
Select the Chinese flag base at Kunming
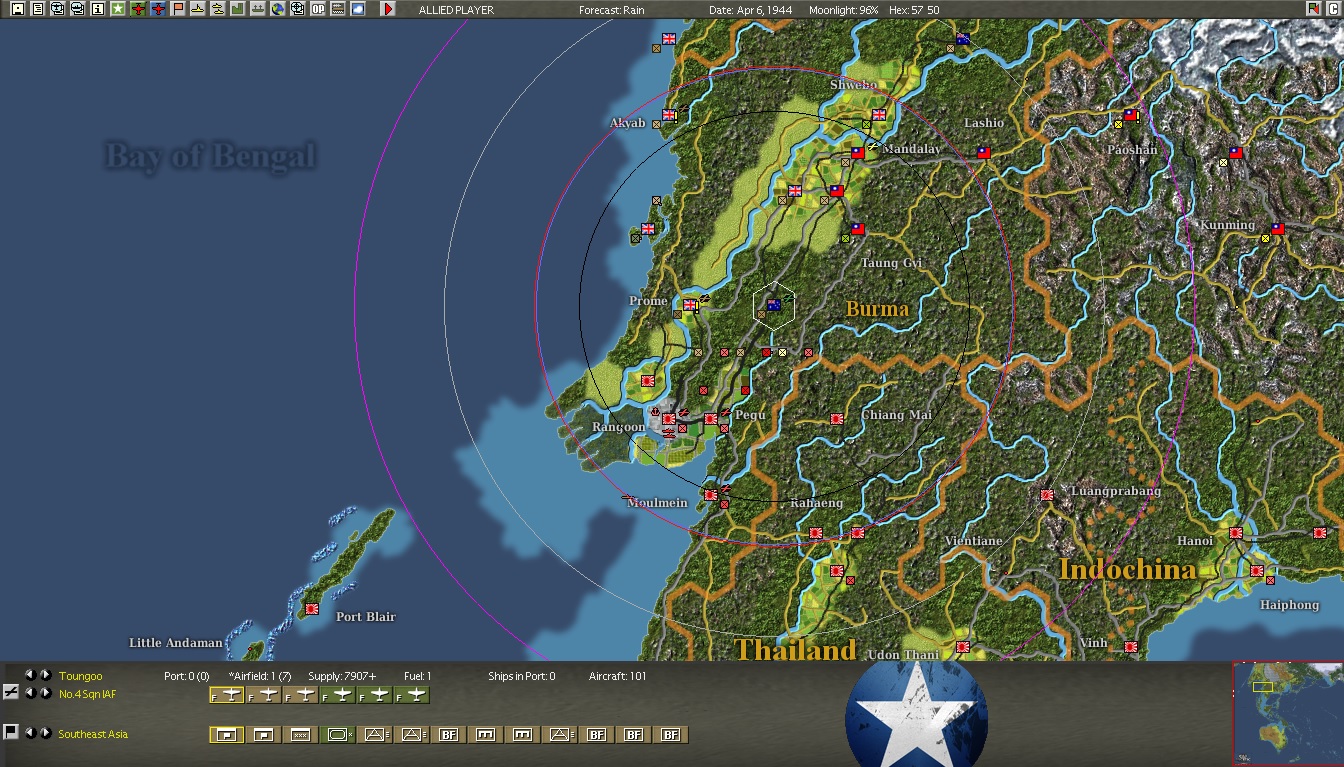pyautogui.click(x=1277, y=229)
